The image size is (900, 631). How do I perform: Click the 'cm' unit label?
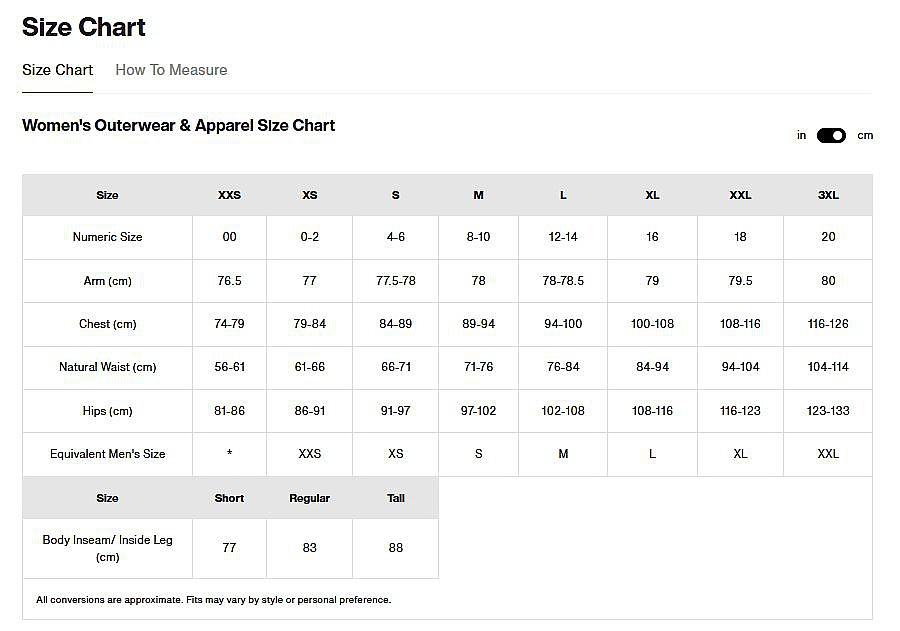(865, 136)
